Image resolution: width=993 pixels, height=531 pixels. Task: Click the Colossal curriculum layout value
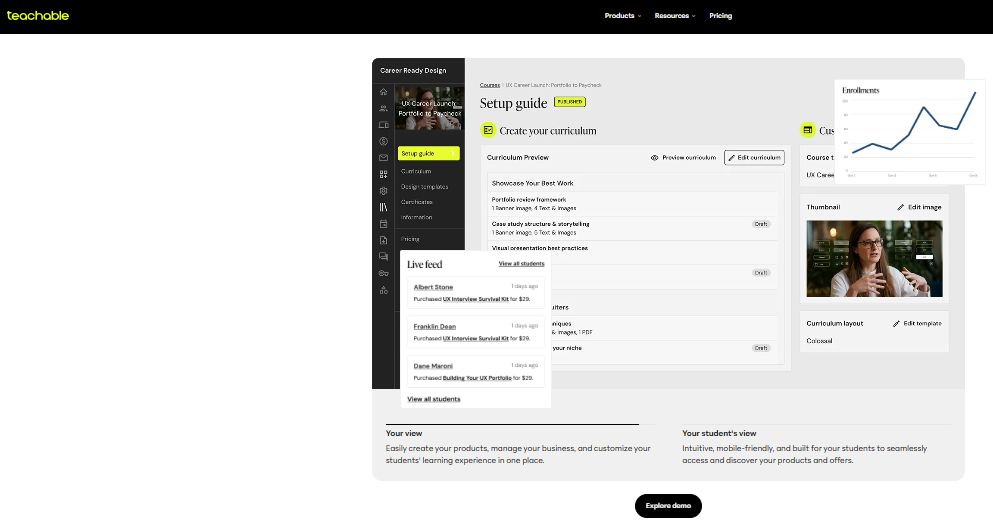(819, 341)
